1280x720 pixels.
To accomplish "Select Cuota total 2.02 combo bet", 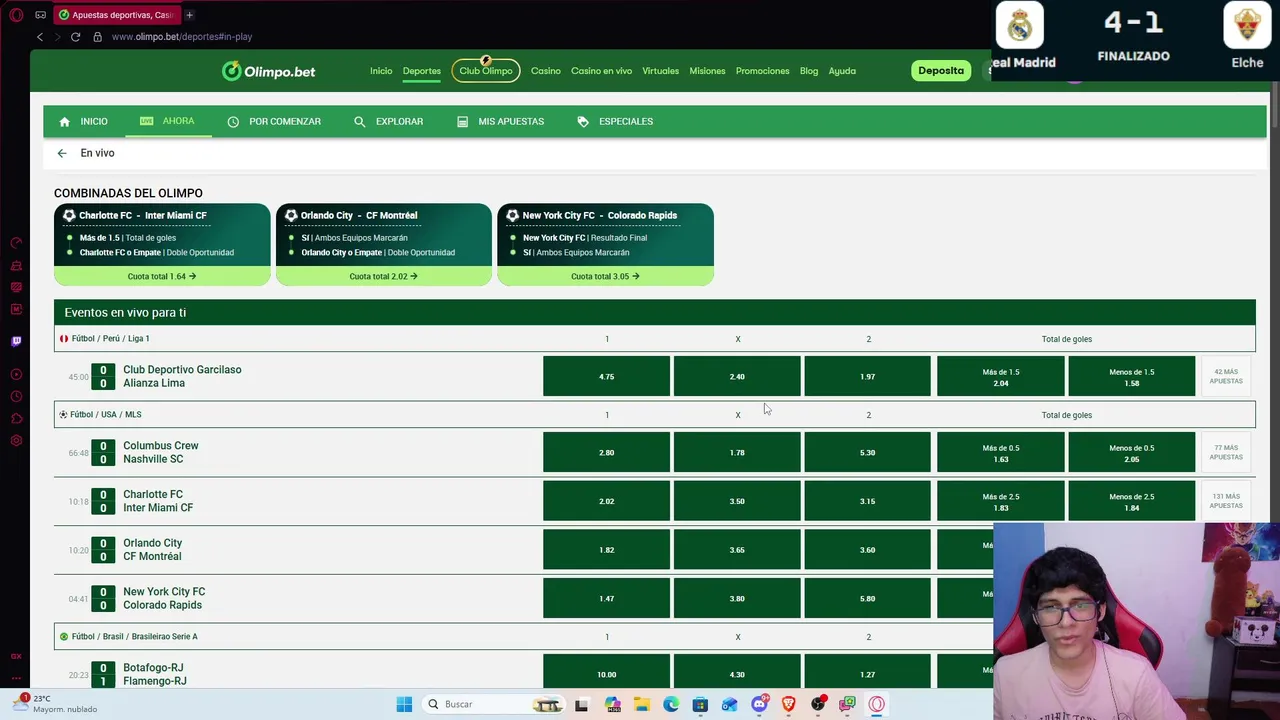I will 384,276.
